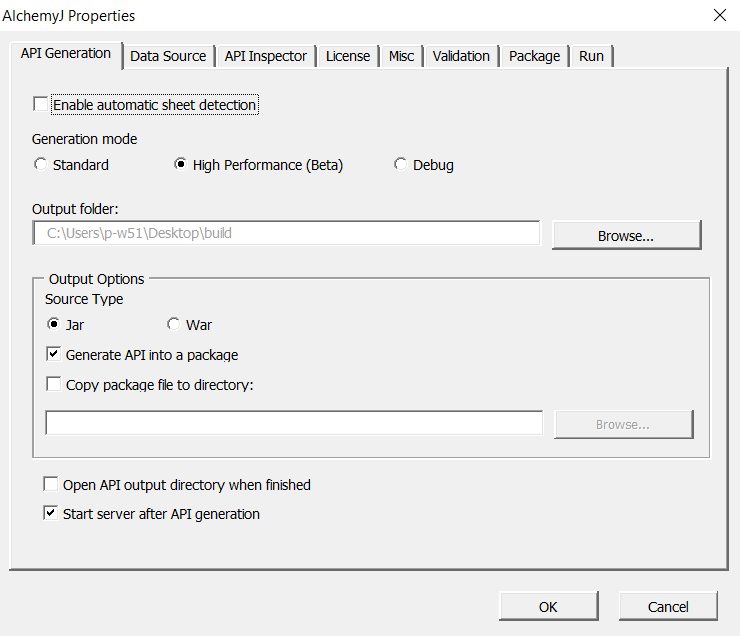Switch to the Data Source tab

168,56
